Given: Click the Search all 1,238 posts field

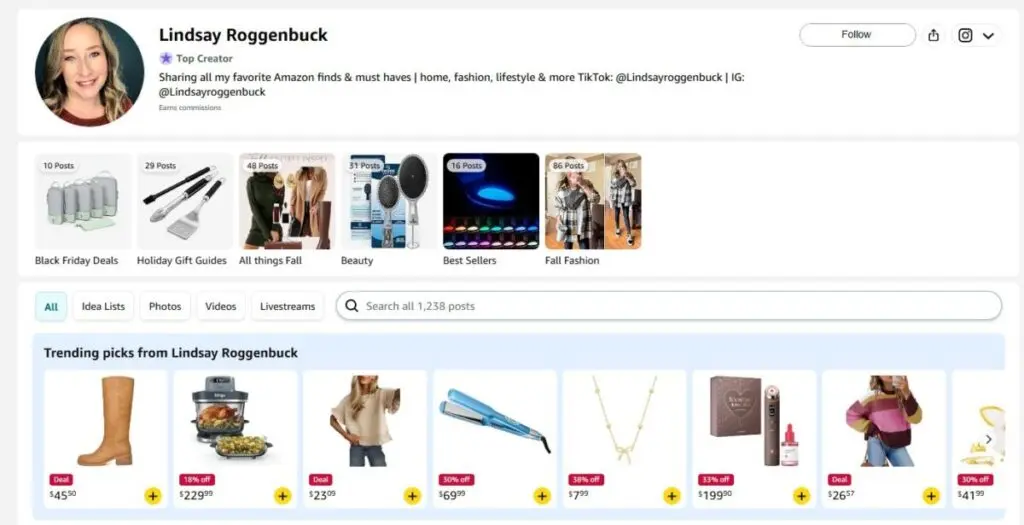Looking at the screenshot, I should click(669, 306).
